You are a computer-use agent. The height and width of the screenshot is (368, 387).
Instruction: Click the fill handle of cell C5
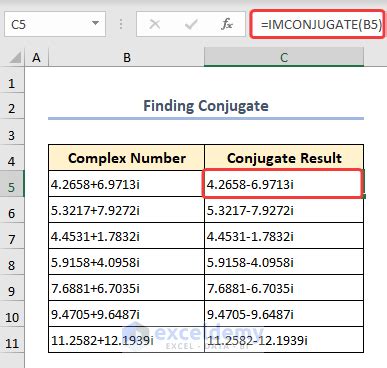pos(364,197)
